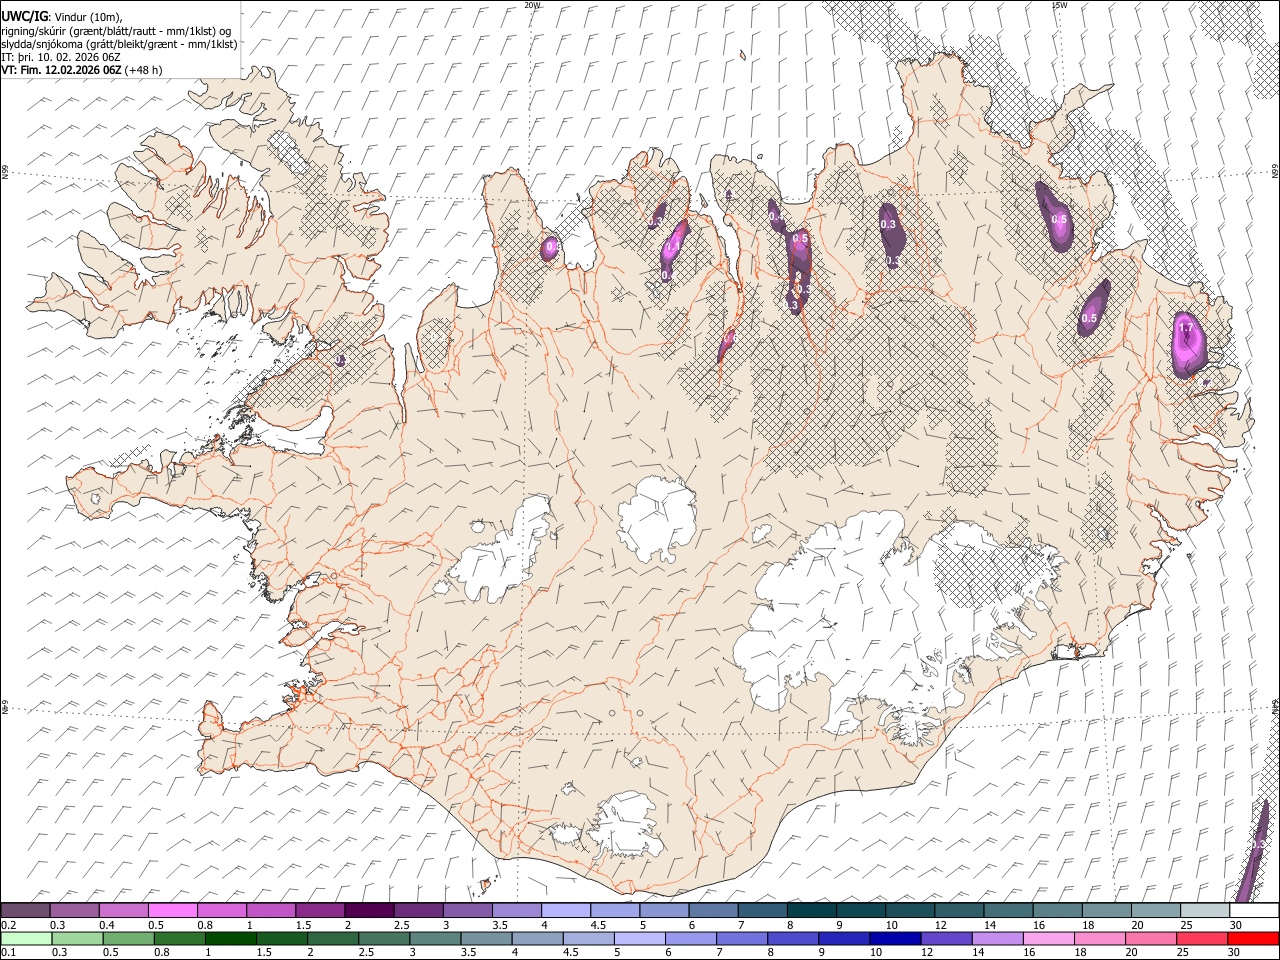The height and width of the screenshot is (960, 1280).
Task: Pick the 2.5 grey-green swatch on the rain scale
Action: tap(384, 938)
